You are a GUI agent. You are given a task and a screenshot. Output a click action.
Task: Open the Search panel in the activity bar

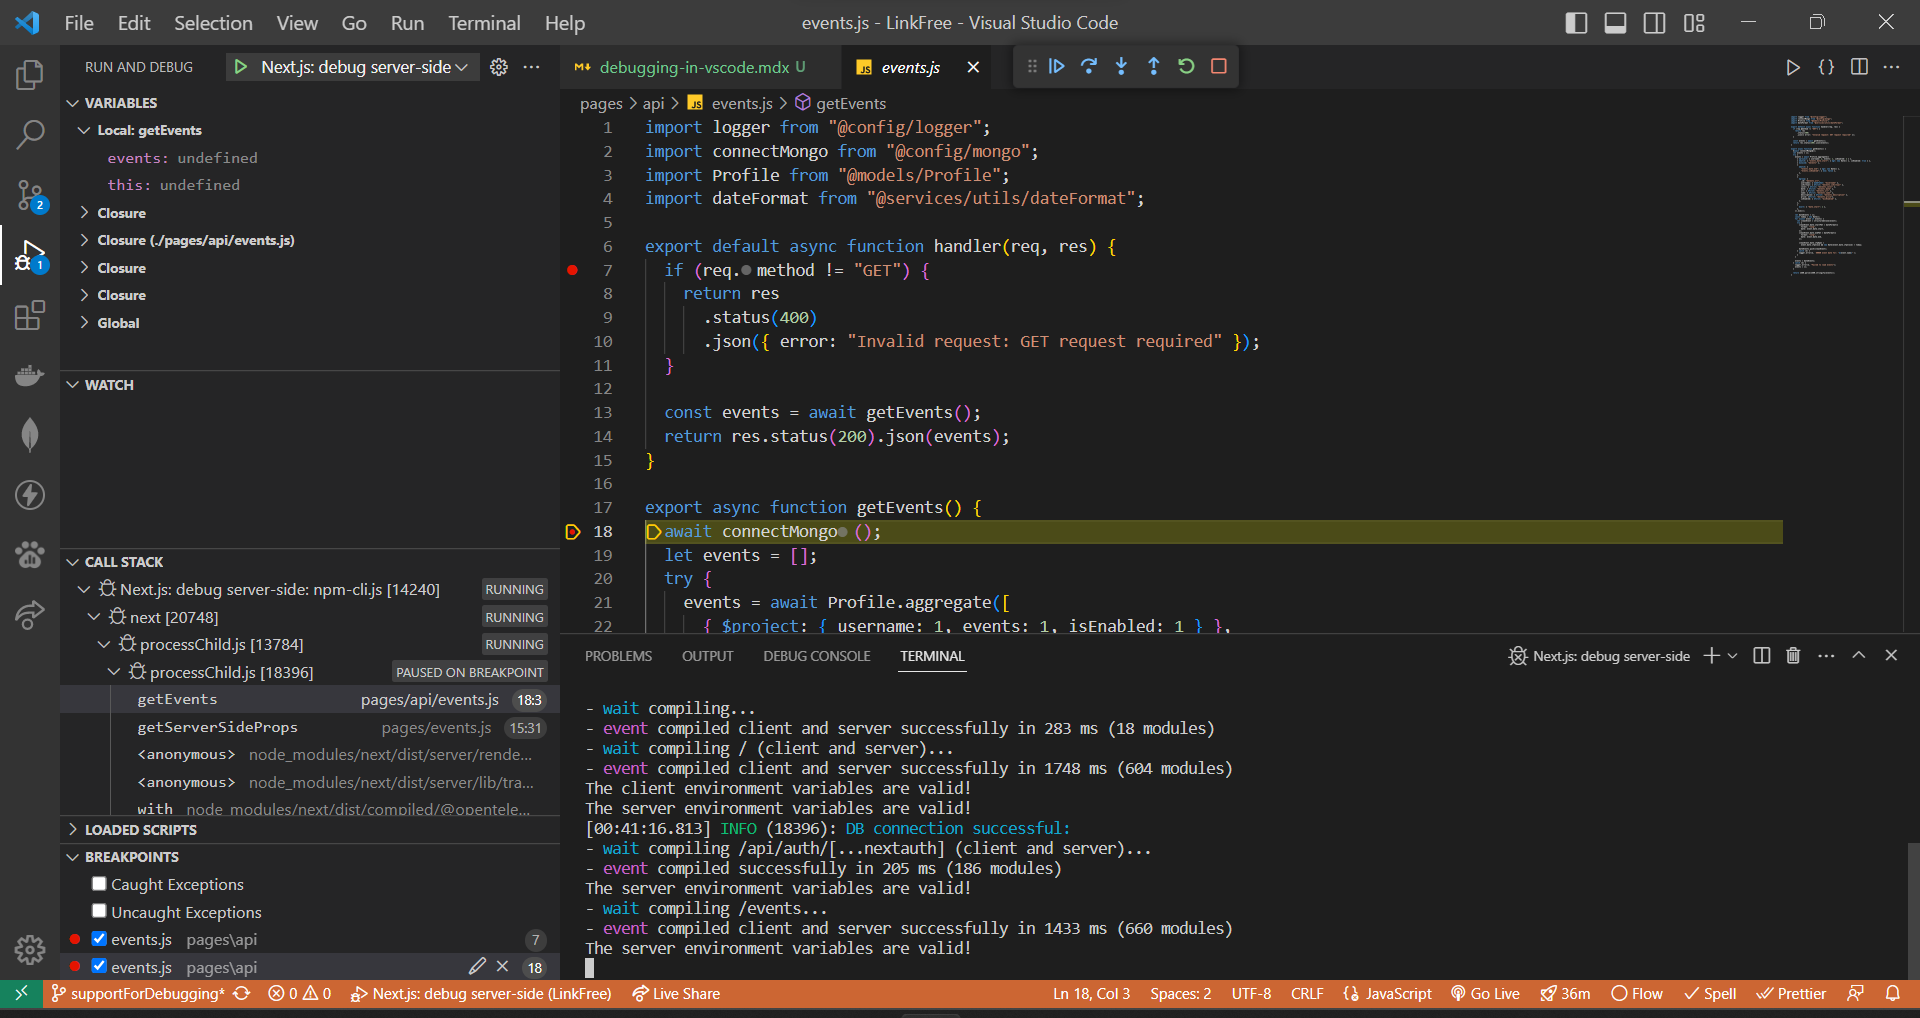pos(30,133)
